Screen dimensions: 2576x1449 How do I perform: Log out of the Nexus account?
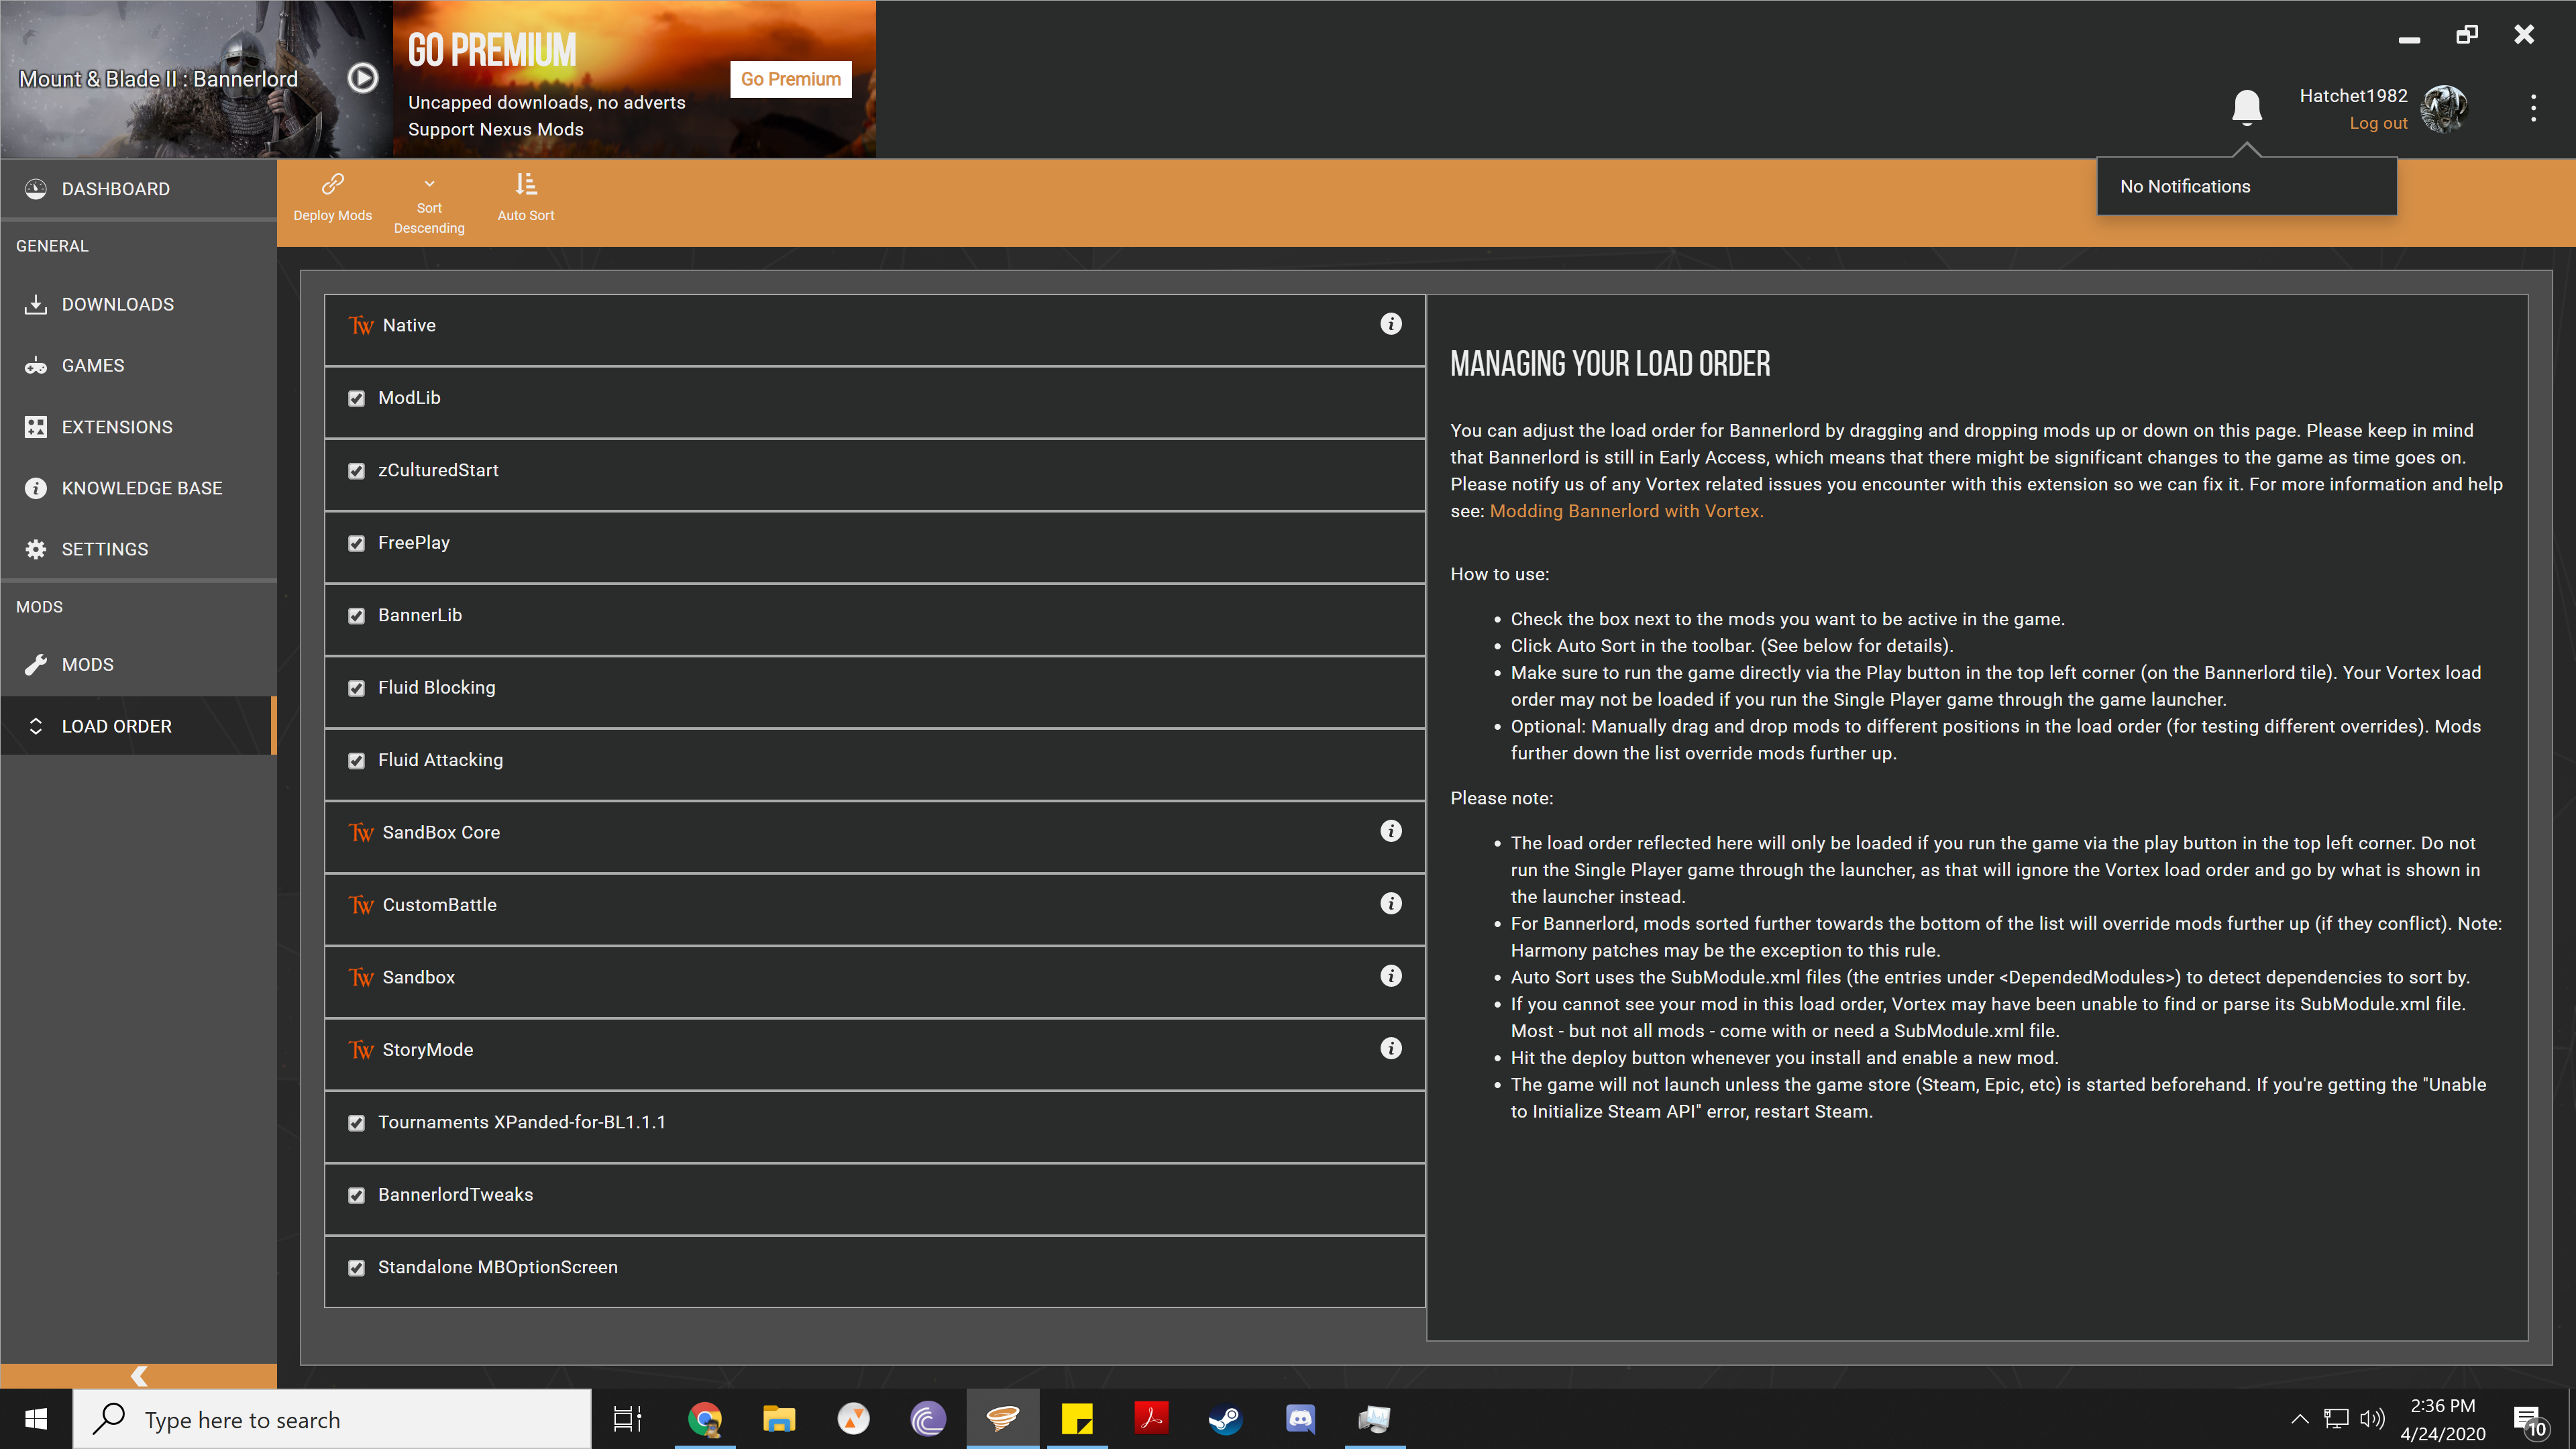pos(2378,123)
